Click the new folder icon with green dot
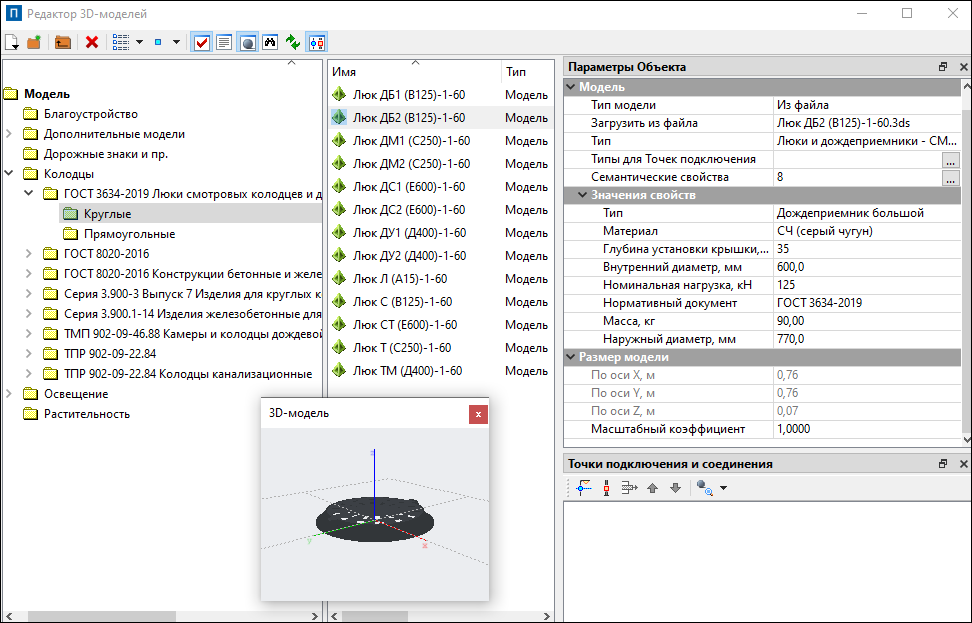This screenshot has width=972, height=623. click(x=34, y=42)
